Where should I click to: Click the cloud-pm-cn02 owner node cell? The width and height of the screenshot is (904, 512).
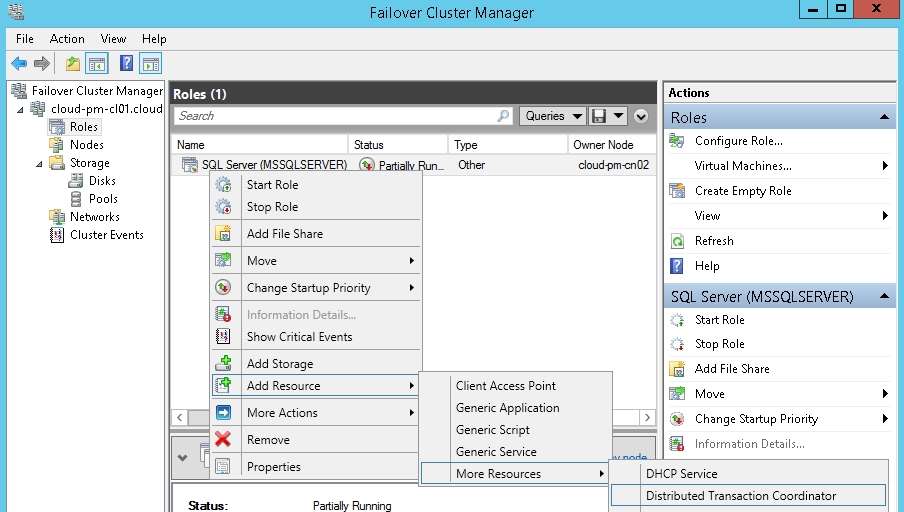coord(613,165)
